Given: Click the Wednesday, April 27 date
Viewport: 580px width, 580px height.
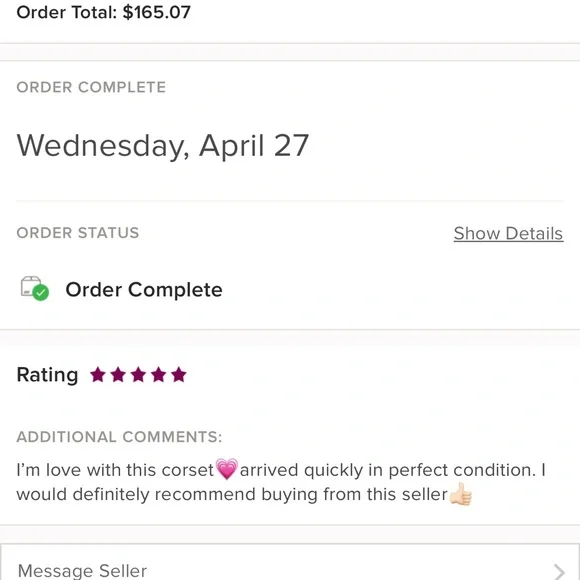Looking at the screenshot, I should (163, 146).
